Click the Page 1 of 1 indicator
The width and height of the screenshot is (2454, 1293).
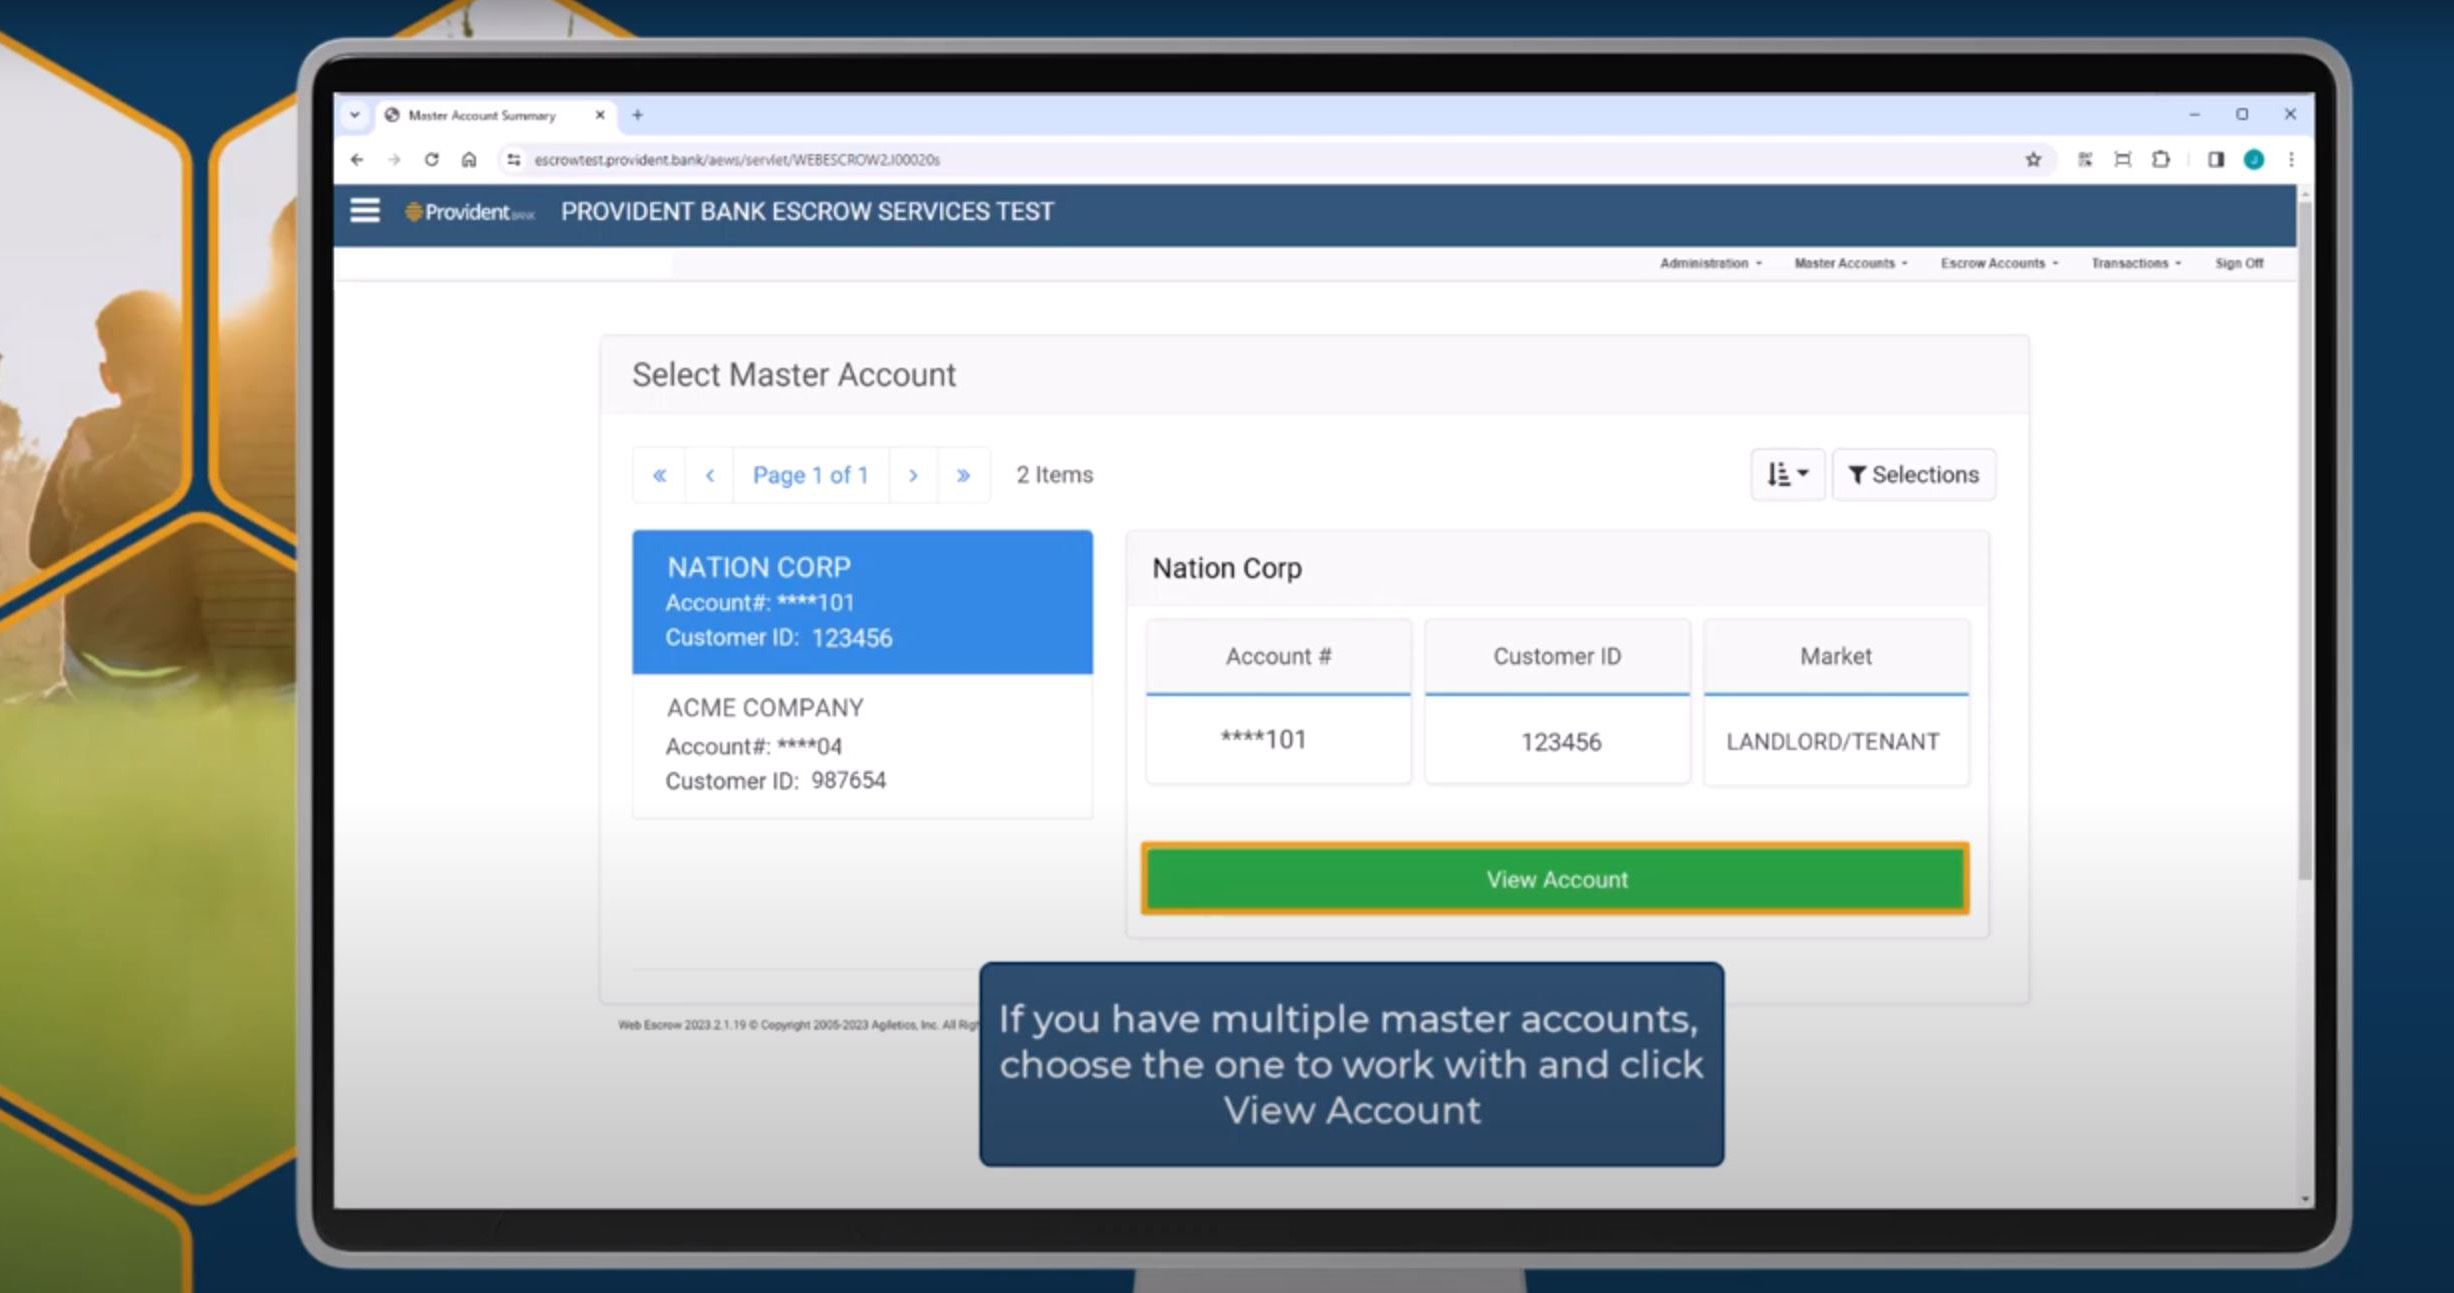tap(811, 475)
